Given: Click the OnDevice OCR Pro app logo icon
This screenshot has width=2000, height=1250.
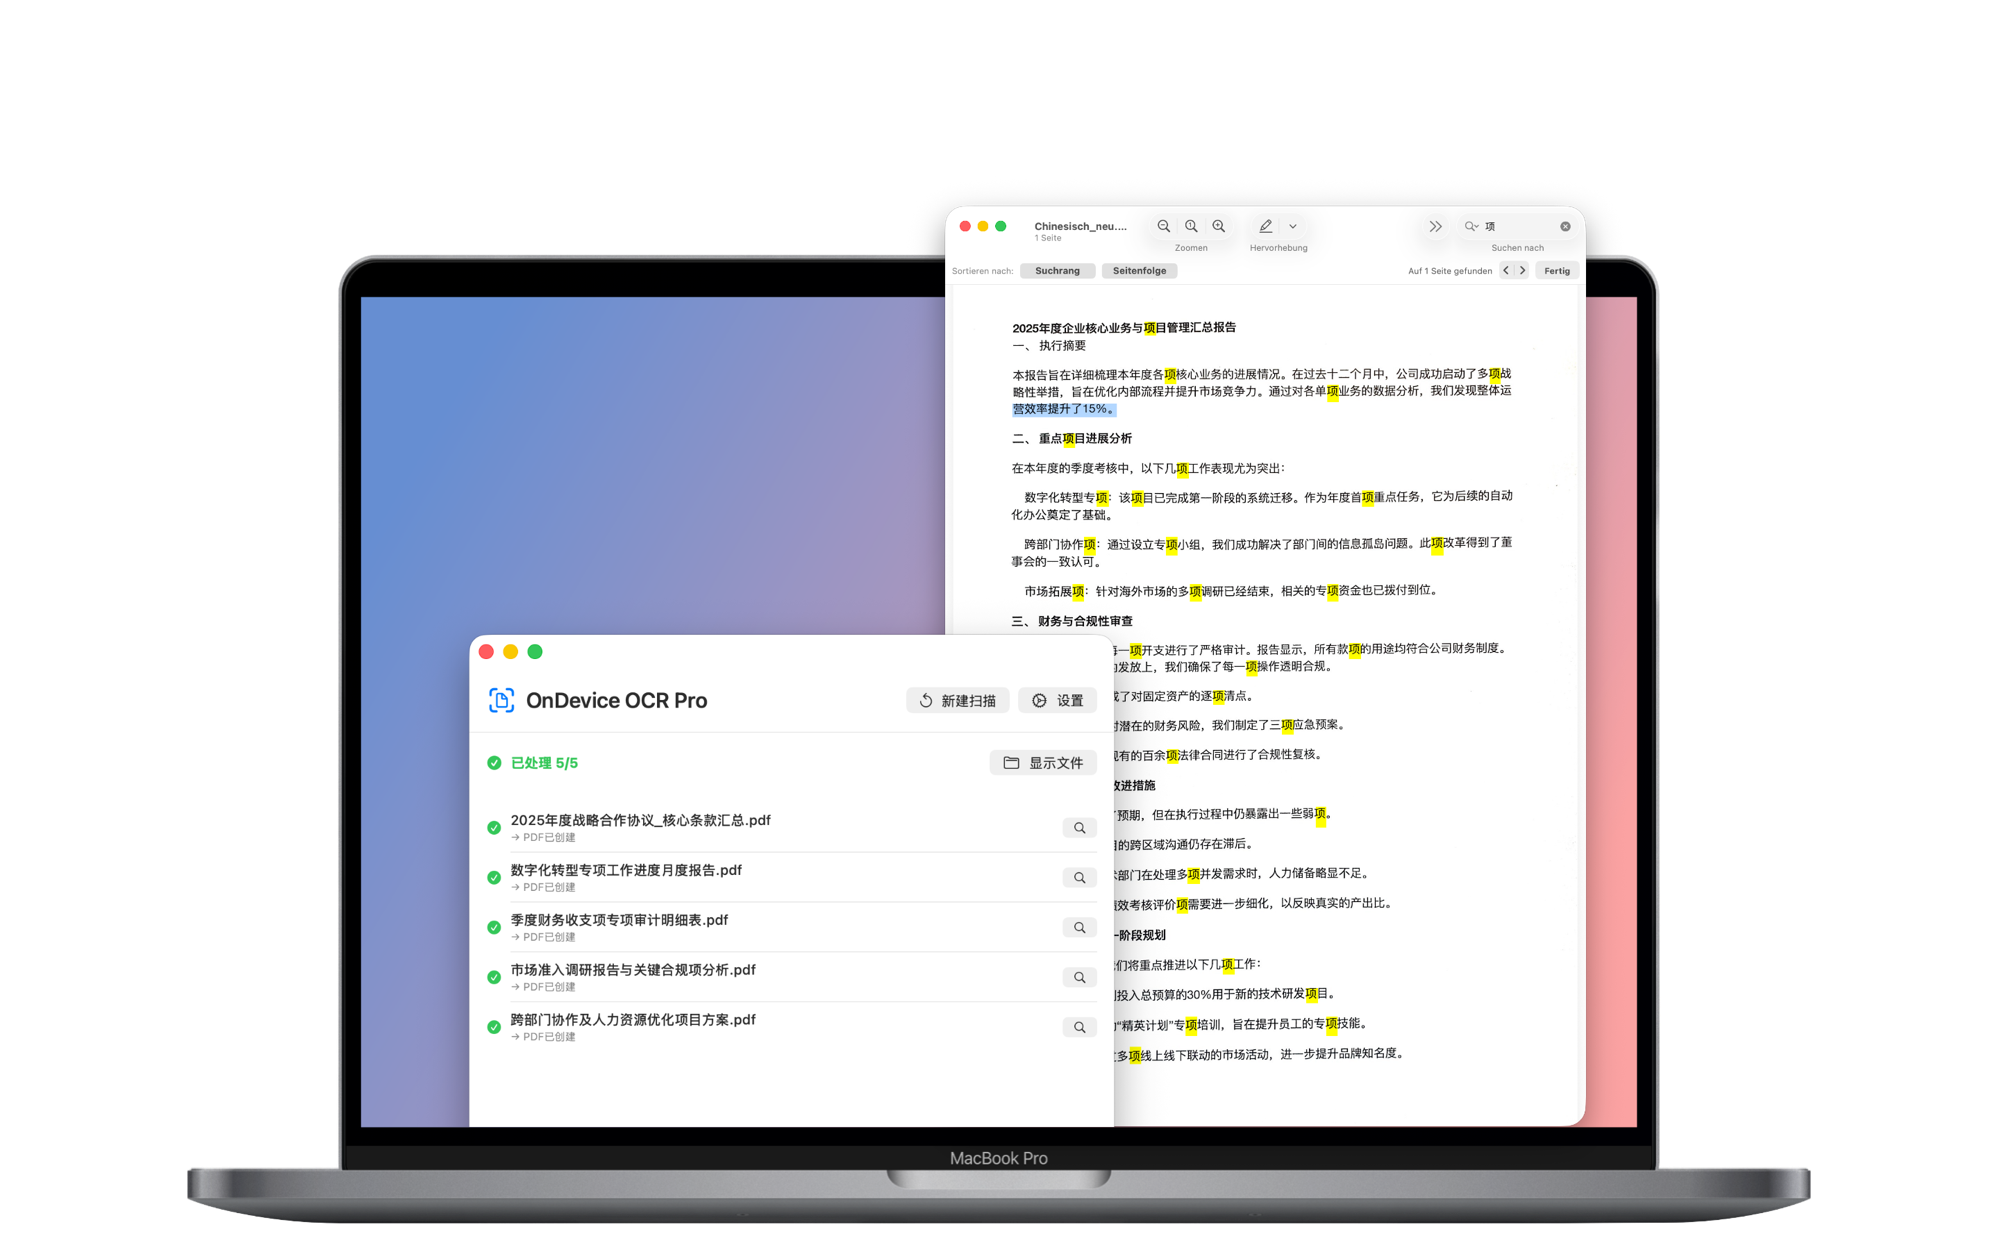Looking at the screenshot, I should tap(501, 700).
